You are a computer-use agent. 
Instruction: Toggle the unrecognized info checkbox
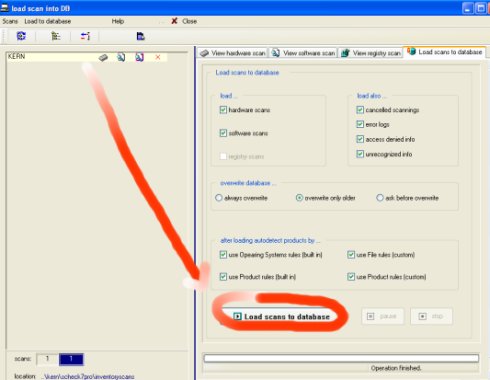coord(360,154)
